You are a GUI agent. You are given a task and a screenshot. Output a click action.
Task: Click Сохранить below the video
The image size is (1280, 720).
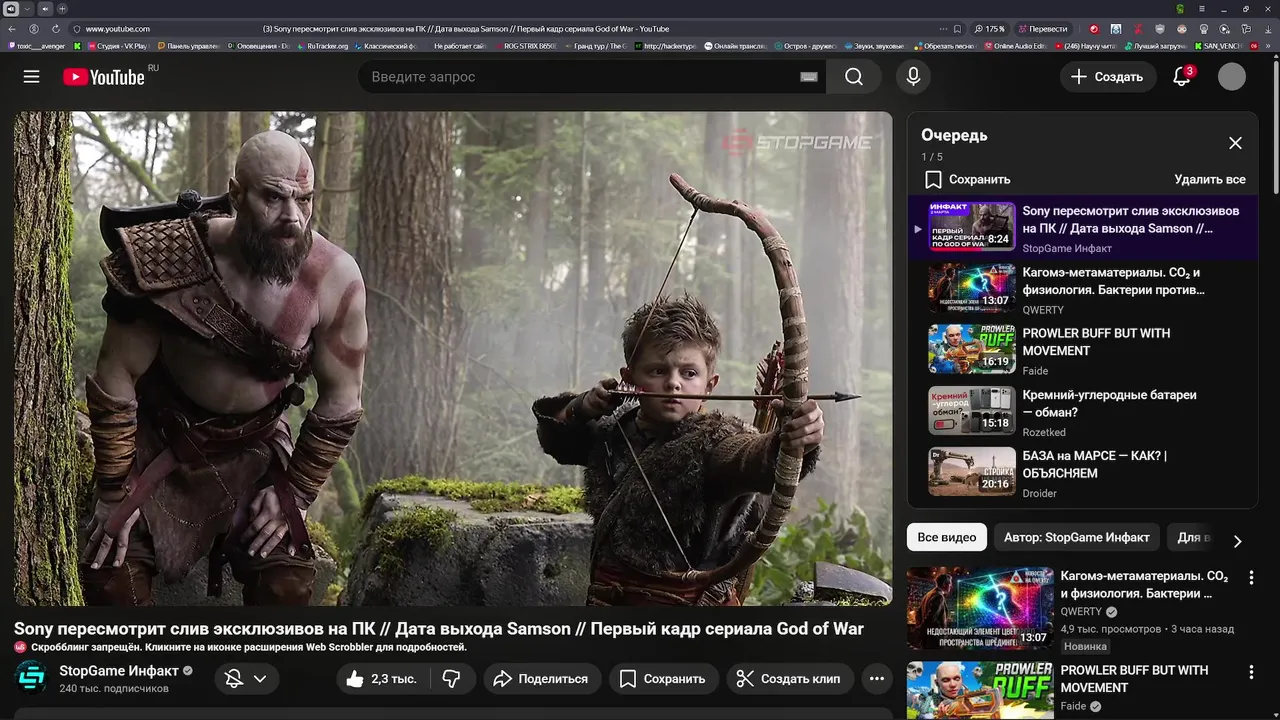coord(663,679)
